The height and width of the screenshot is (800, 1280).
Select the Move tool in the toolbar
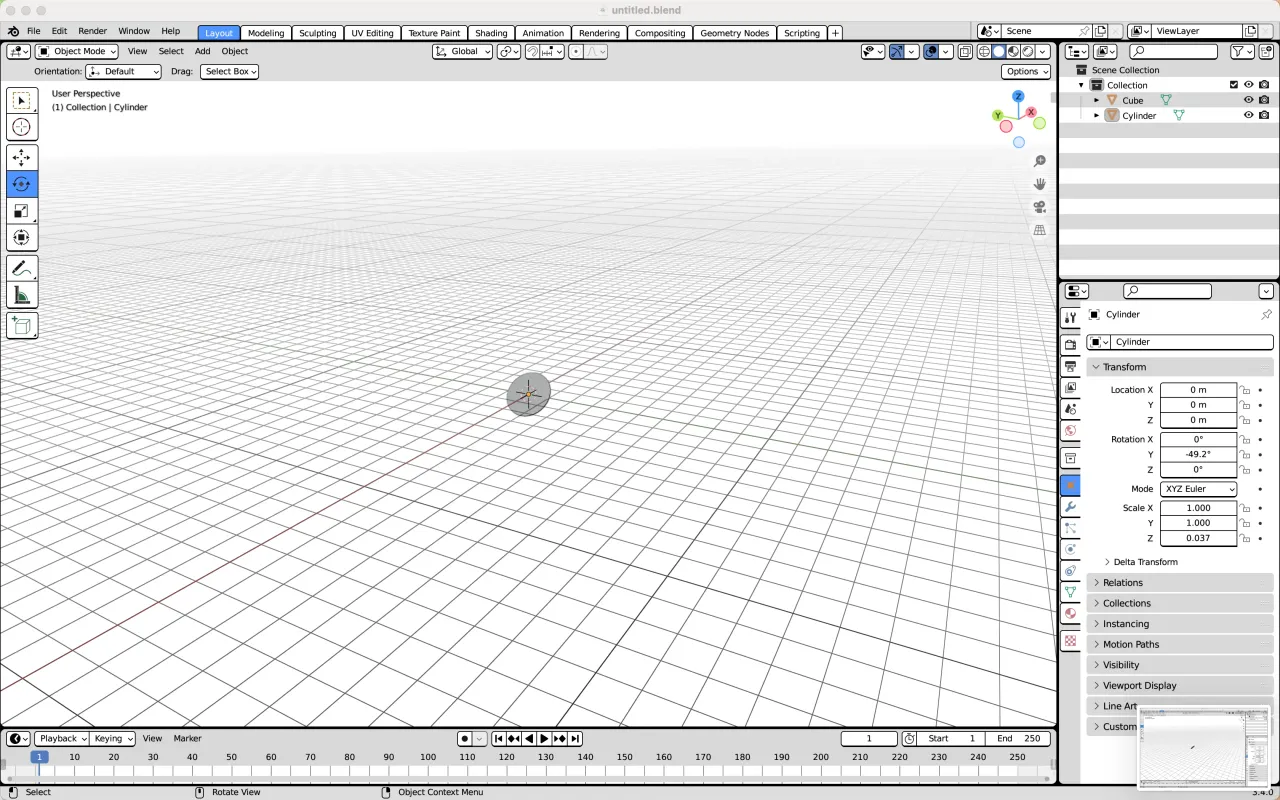[x=22, y=157]
